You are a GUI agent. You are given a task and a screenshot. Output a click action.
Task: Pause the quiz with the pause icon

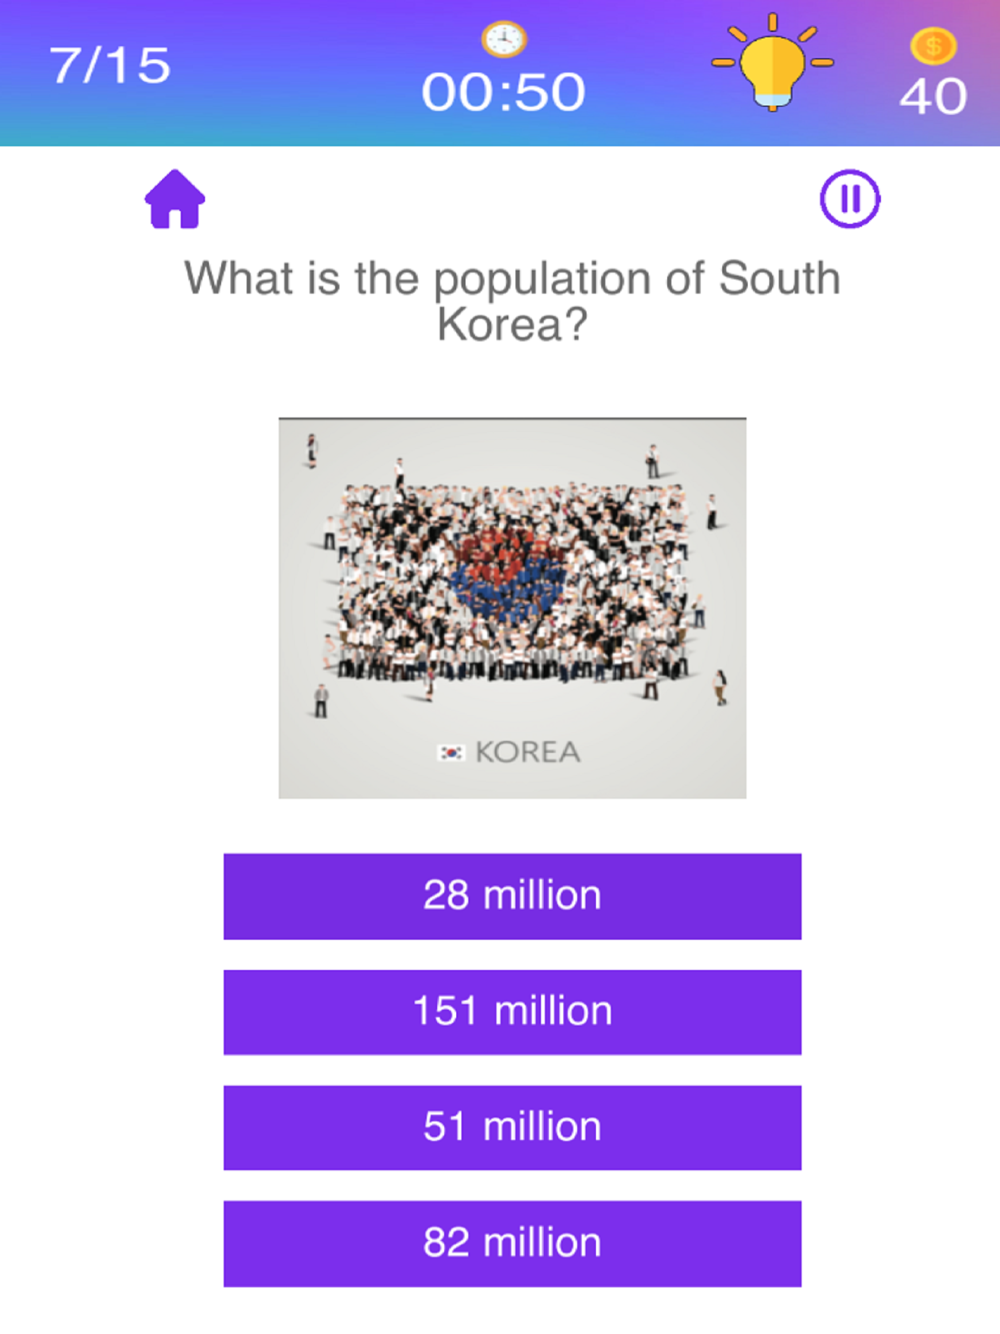point(850,199)
